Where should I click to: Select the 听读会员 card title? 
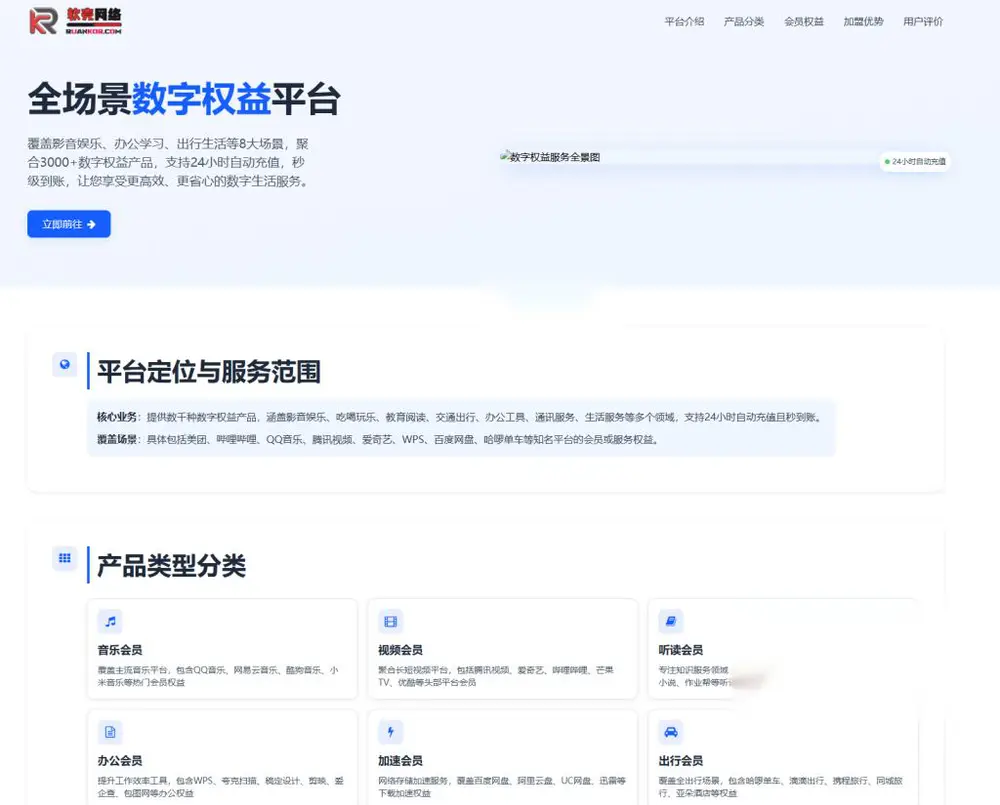(680, 650)
